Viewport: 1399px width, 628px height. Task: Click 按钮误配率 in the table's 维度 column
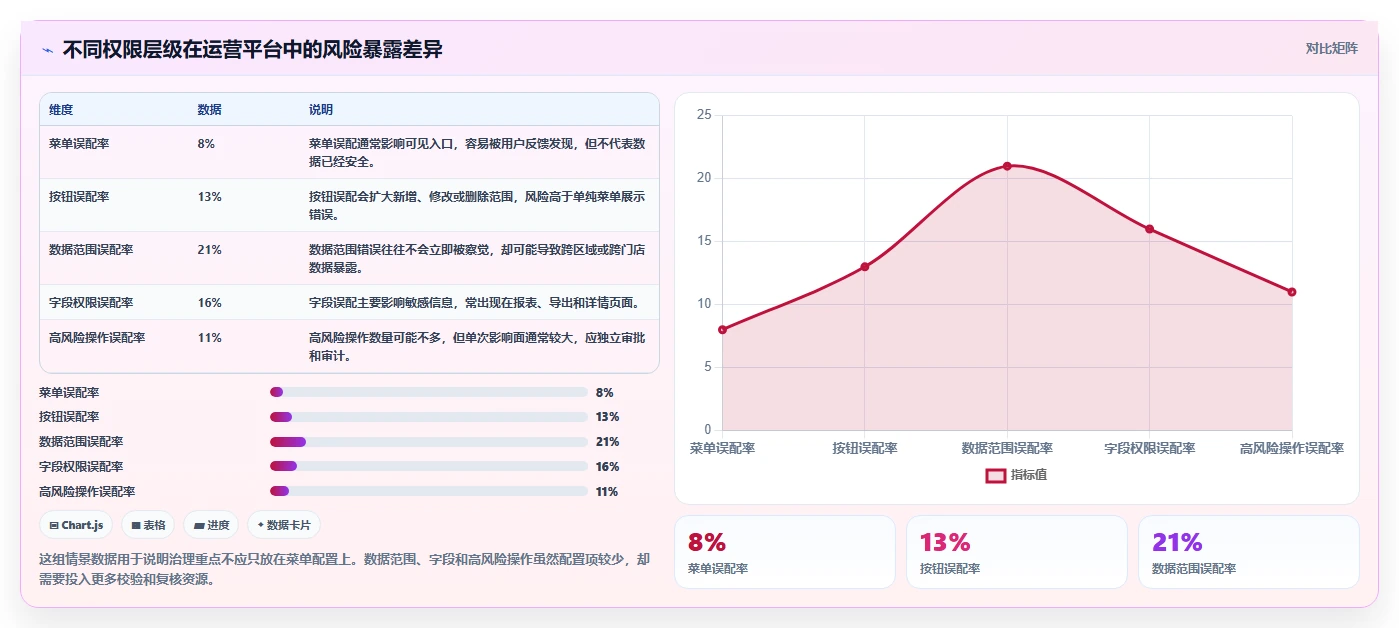[x=79, y=197]
